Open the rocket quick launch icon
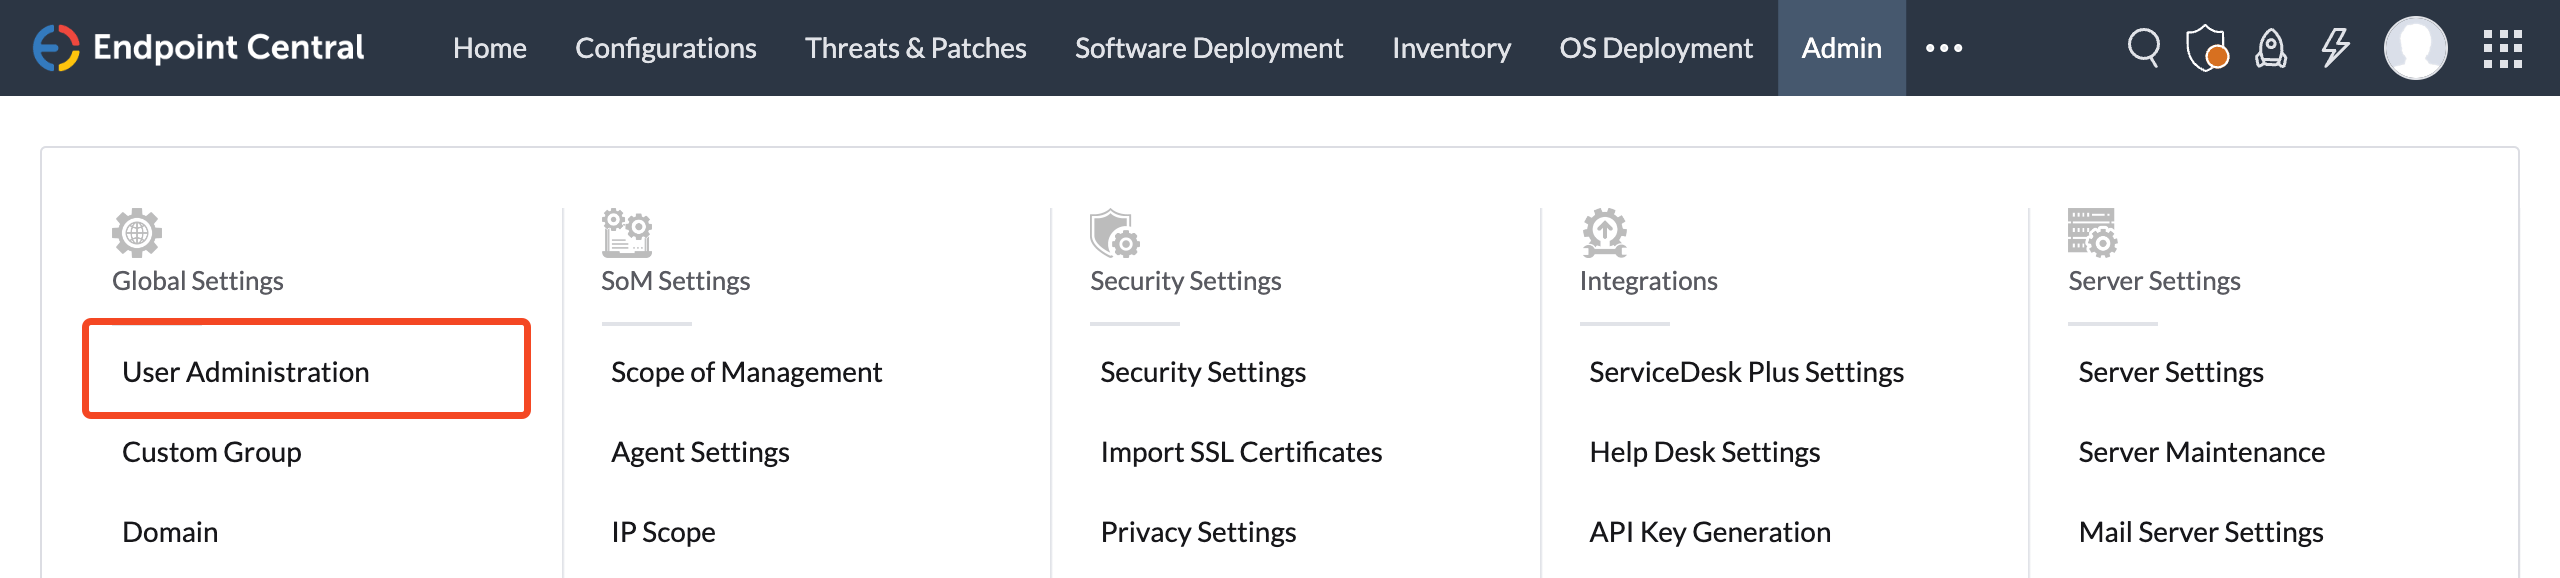The image size is (2560, 578). click(x=2271, y=48)
